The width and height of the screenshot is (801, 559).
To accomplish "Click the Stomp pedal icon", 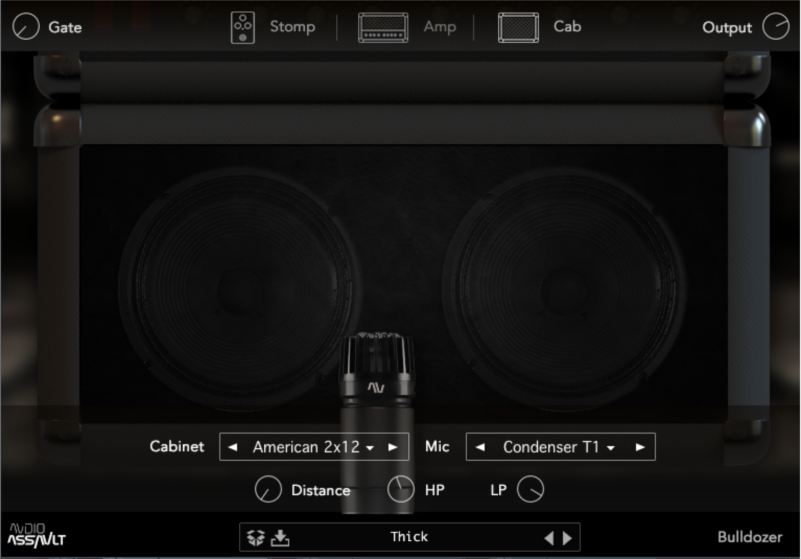I will click(x=243, y=28).
